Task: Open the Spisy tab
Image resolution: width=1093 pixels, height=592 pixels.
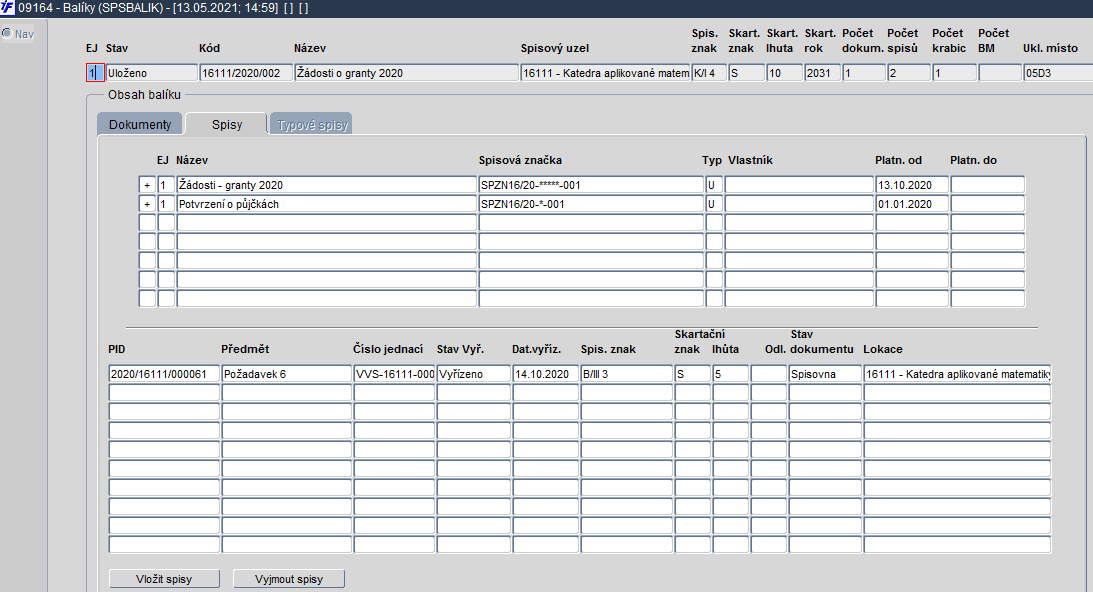Action: 227,124
